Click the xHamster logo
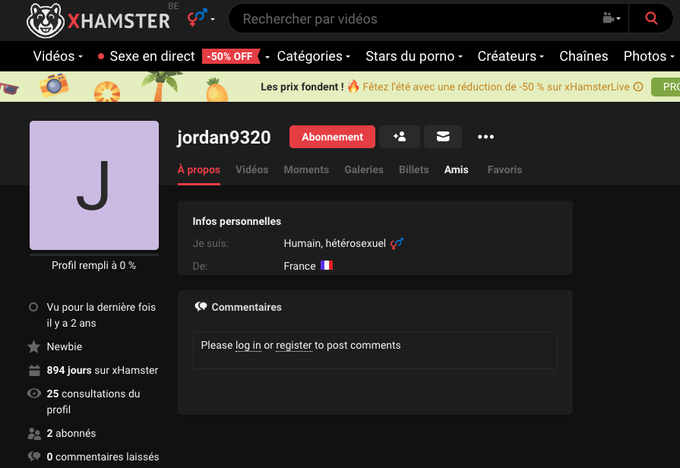The width and height of the screenshot is (680, 468). [x=98, y=20]
